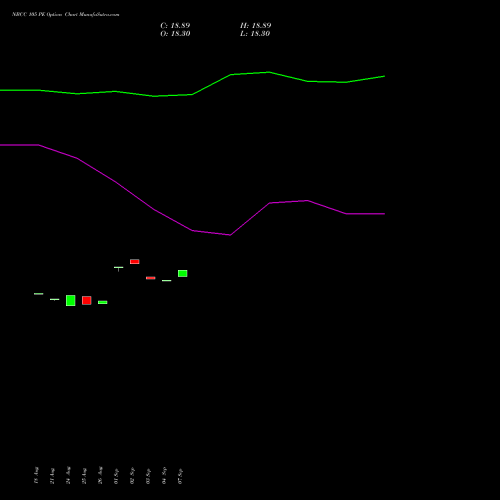Image resolution: width=500 pixels, height=500 pixels.
Task: Select the chart title text at the top left
Action: [x=66, y=15]
